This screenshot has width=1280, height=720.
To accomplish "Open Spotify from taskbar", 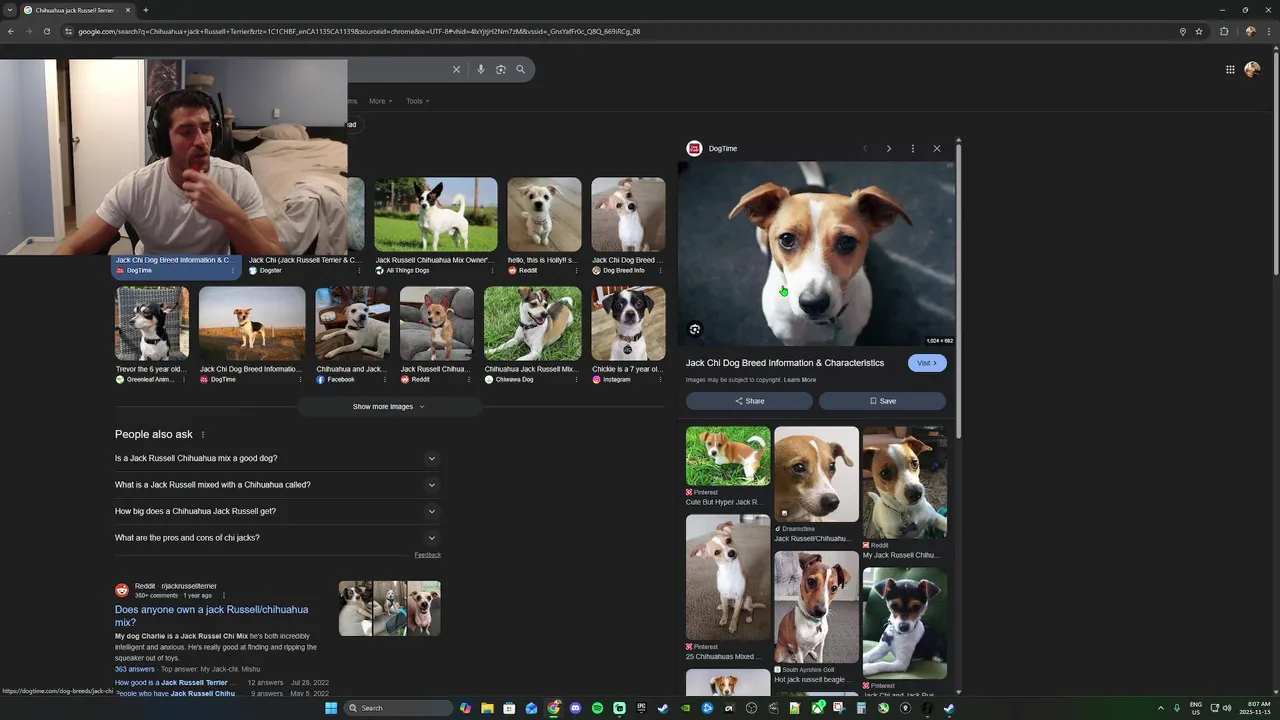I will point(597,708).
